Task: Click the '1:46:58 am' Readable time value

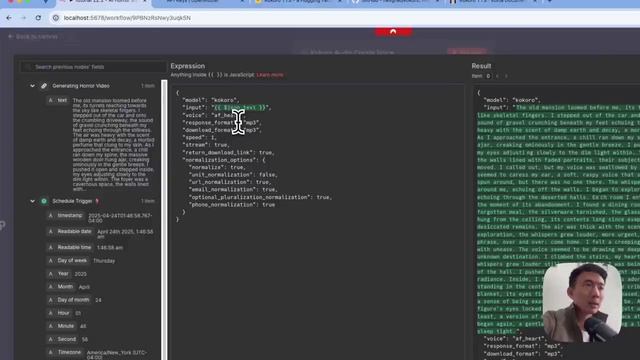Action: pos(109,248)
